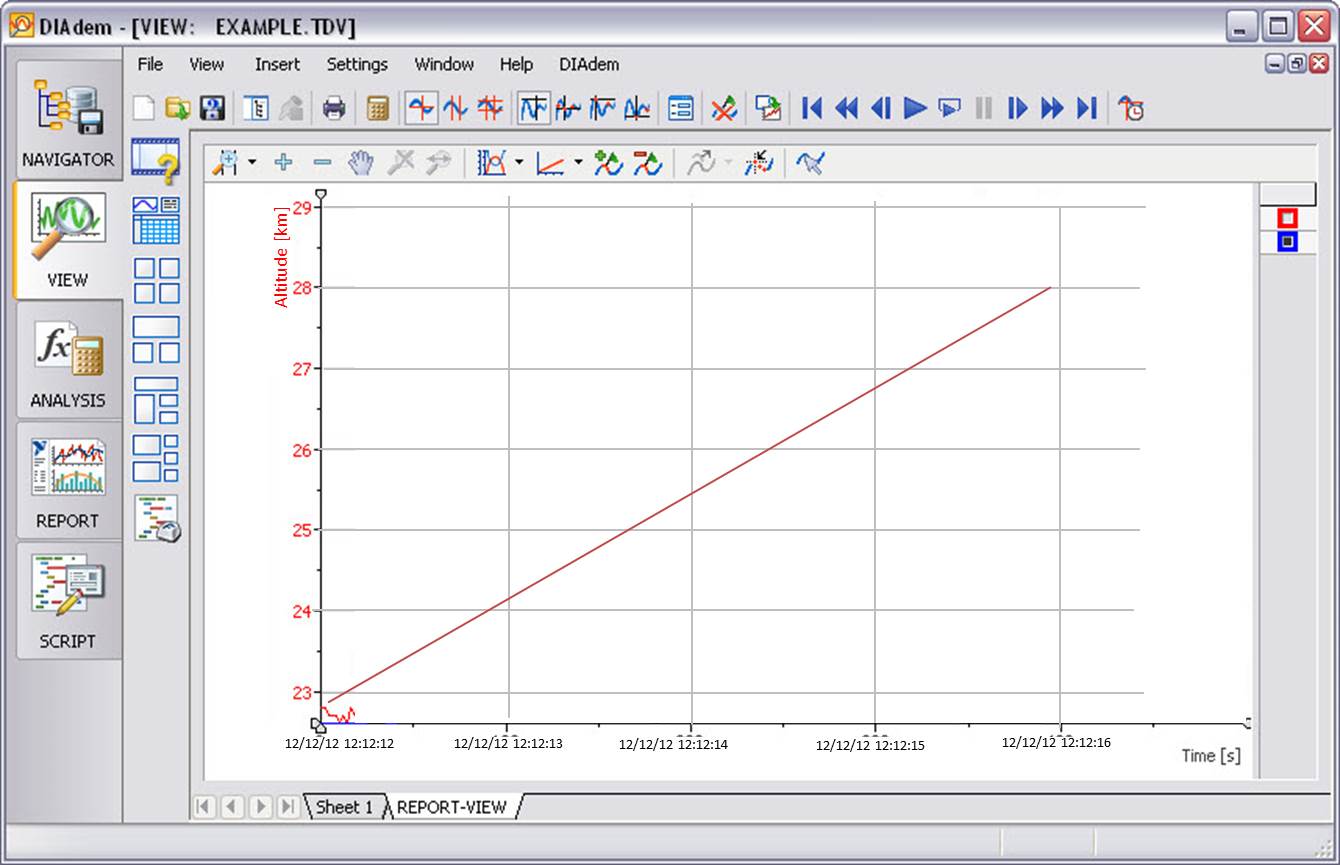Open the clock synchronization settings icon
This screenshot has width=1340, height=865.
(x=1131, y=108)
